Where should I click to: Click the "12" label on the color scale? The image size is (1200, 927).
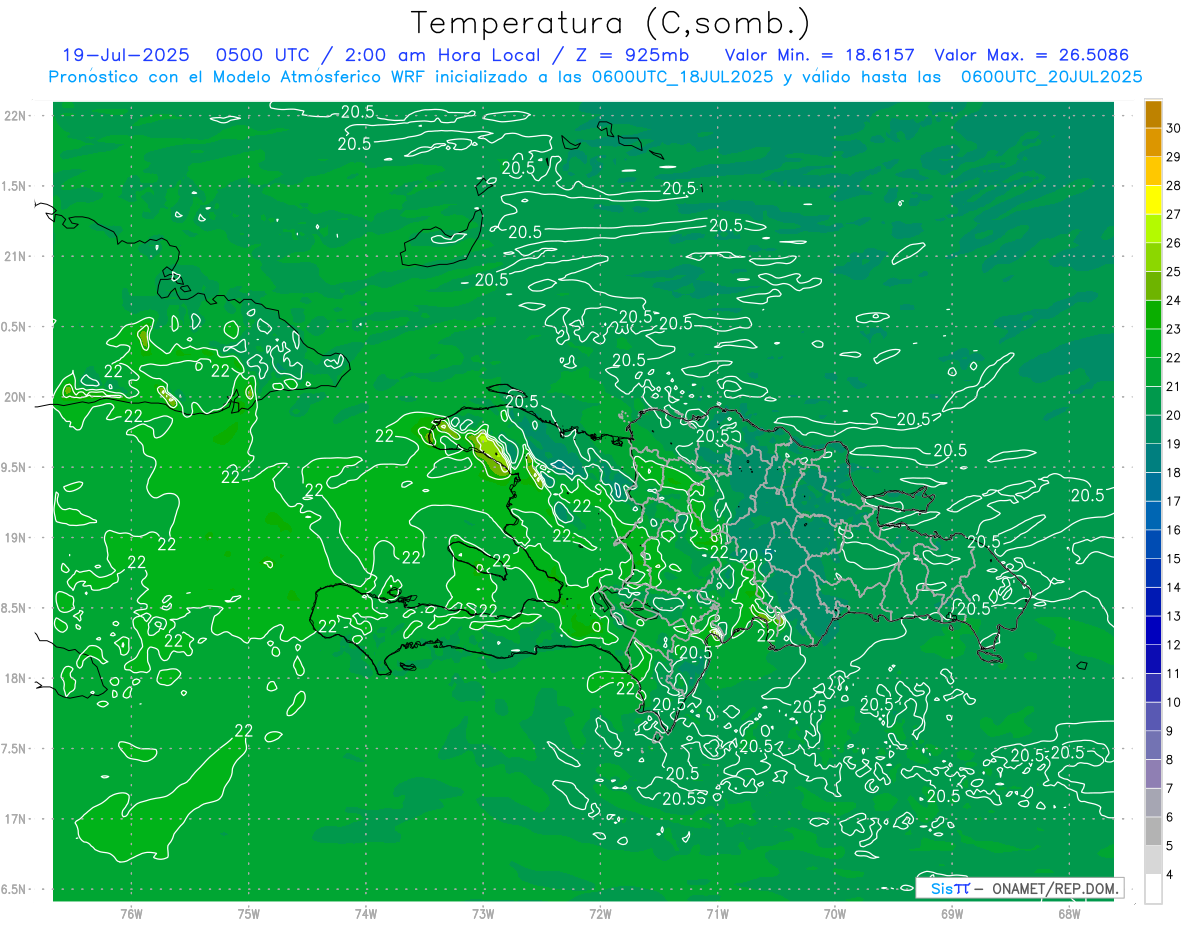[x=1174, y=645]
